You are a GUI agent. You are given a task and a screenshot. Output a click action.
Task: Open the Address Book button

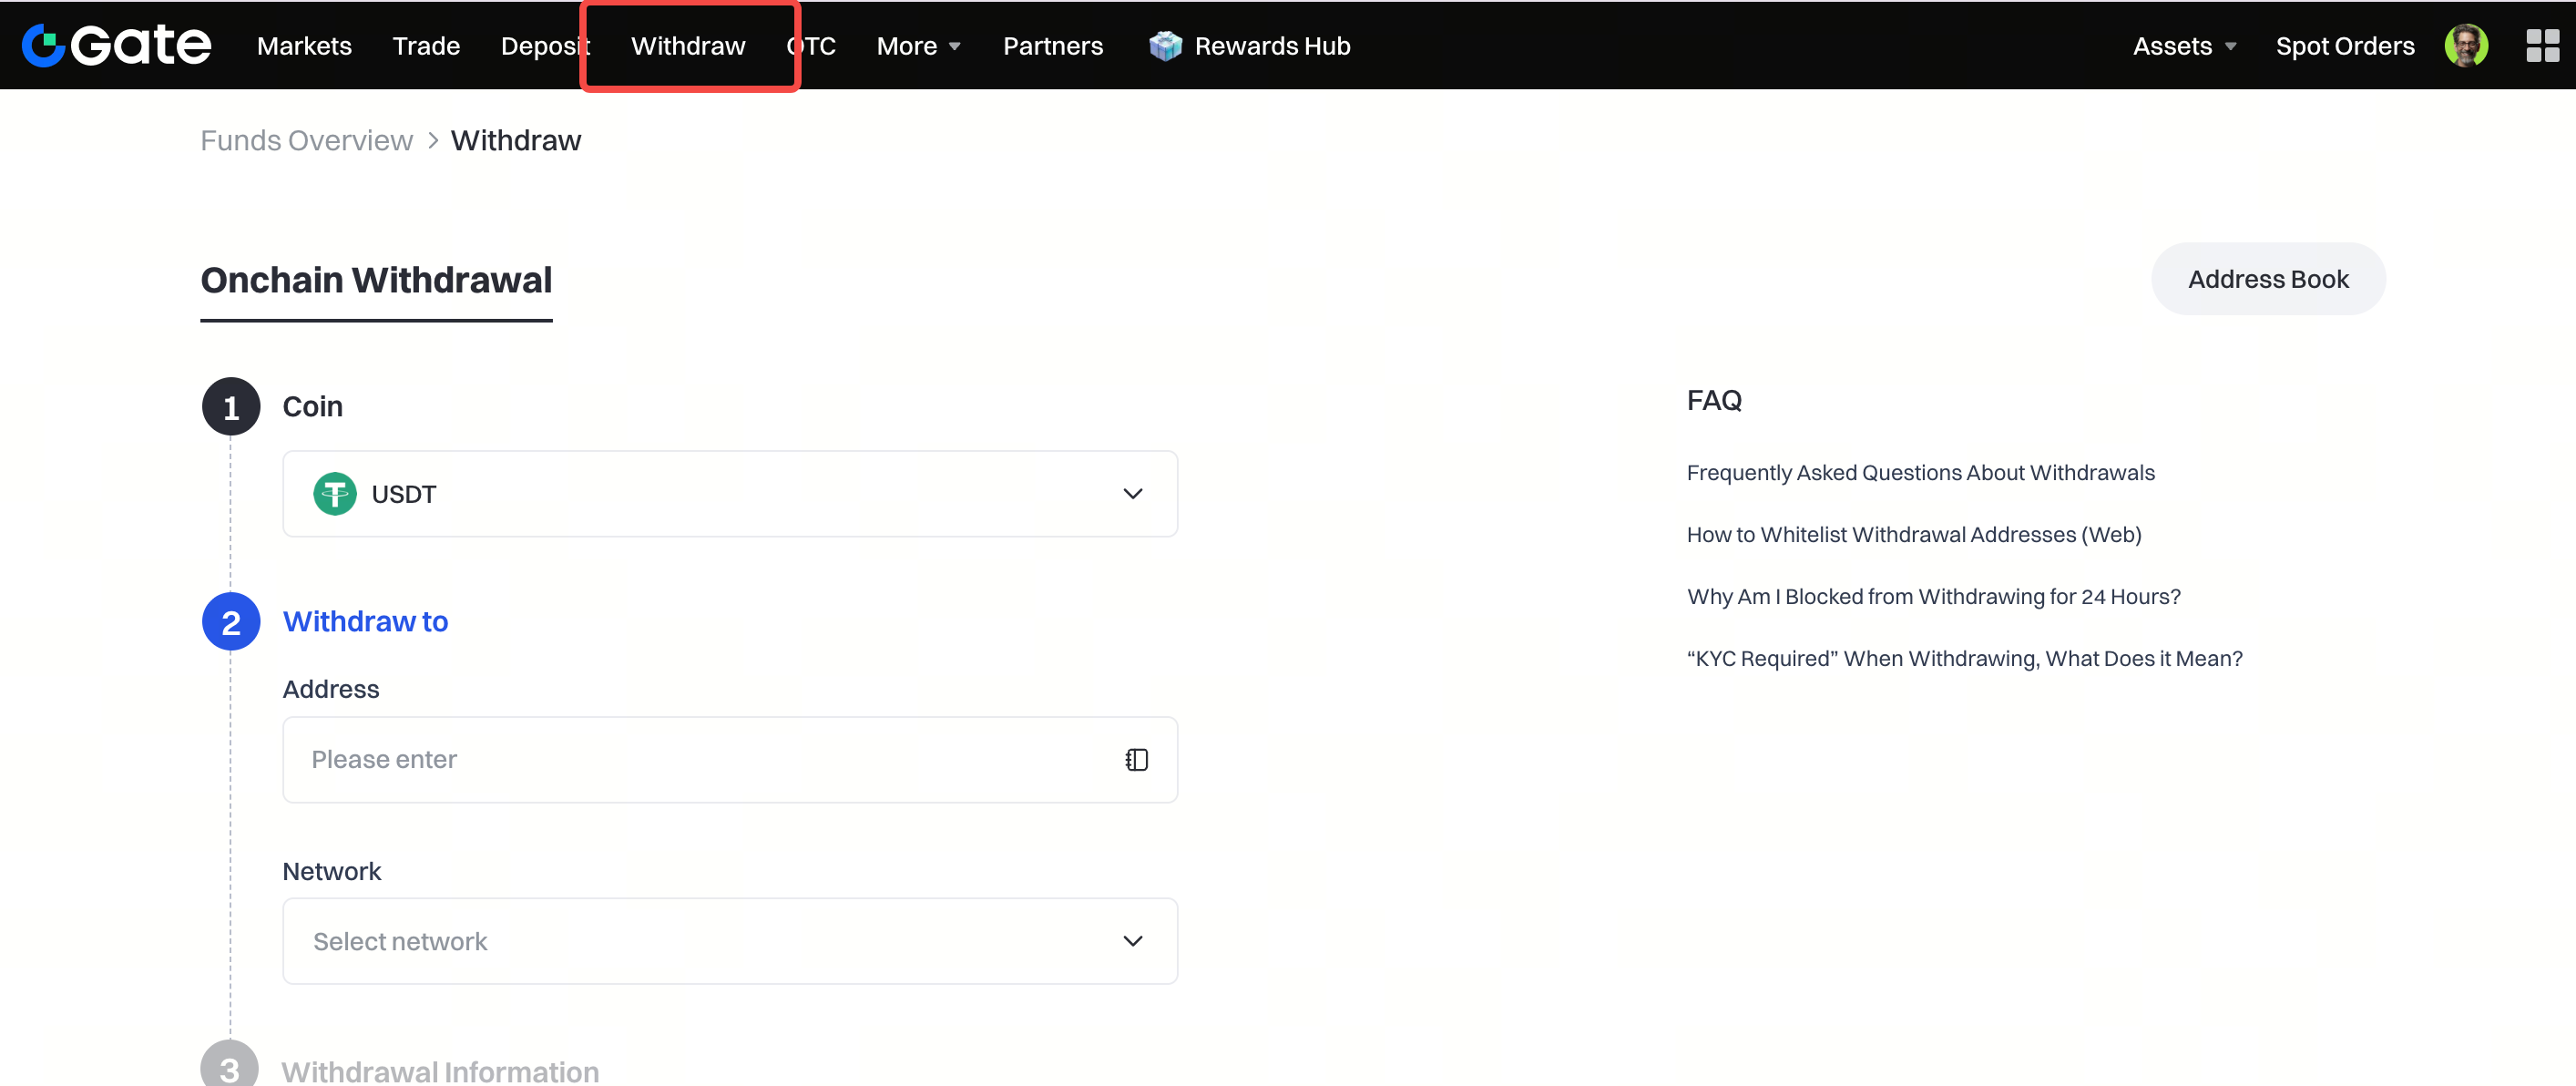coord(2267,279)
